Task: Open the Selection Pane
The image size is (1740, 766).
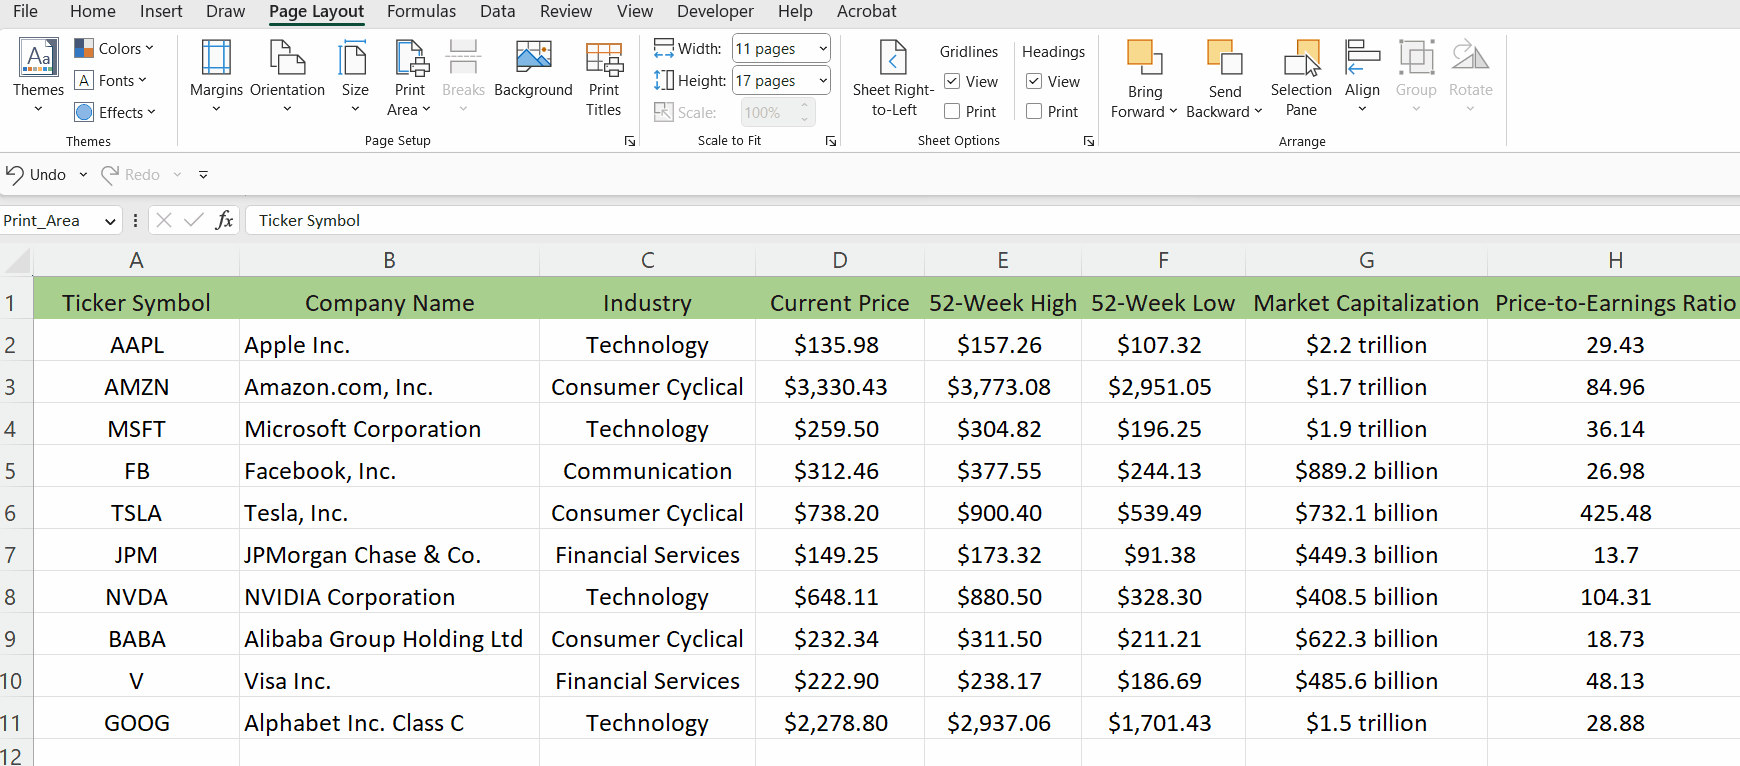Action: [1301, 78]
